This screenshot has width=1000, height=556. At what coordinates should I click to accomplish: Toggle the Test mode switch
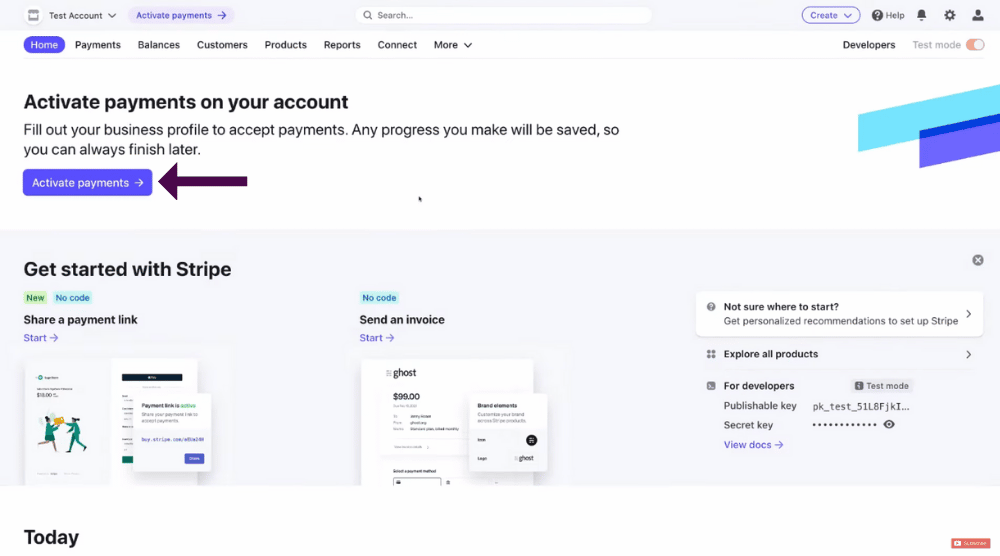pos(974,45)
